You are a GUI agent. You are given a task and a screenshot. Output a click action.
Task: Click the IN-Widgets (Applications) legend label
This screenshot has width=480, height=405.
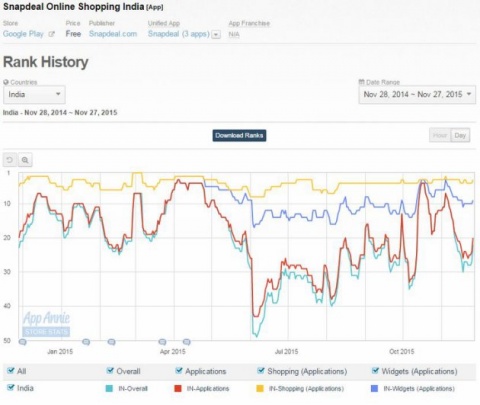click(419, 389)
